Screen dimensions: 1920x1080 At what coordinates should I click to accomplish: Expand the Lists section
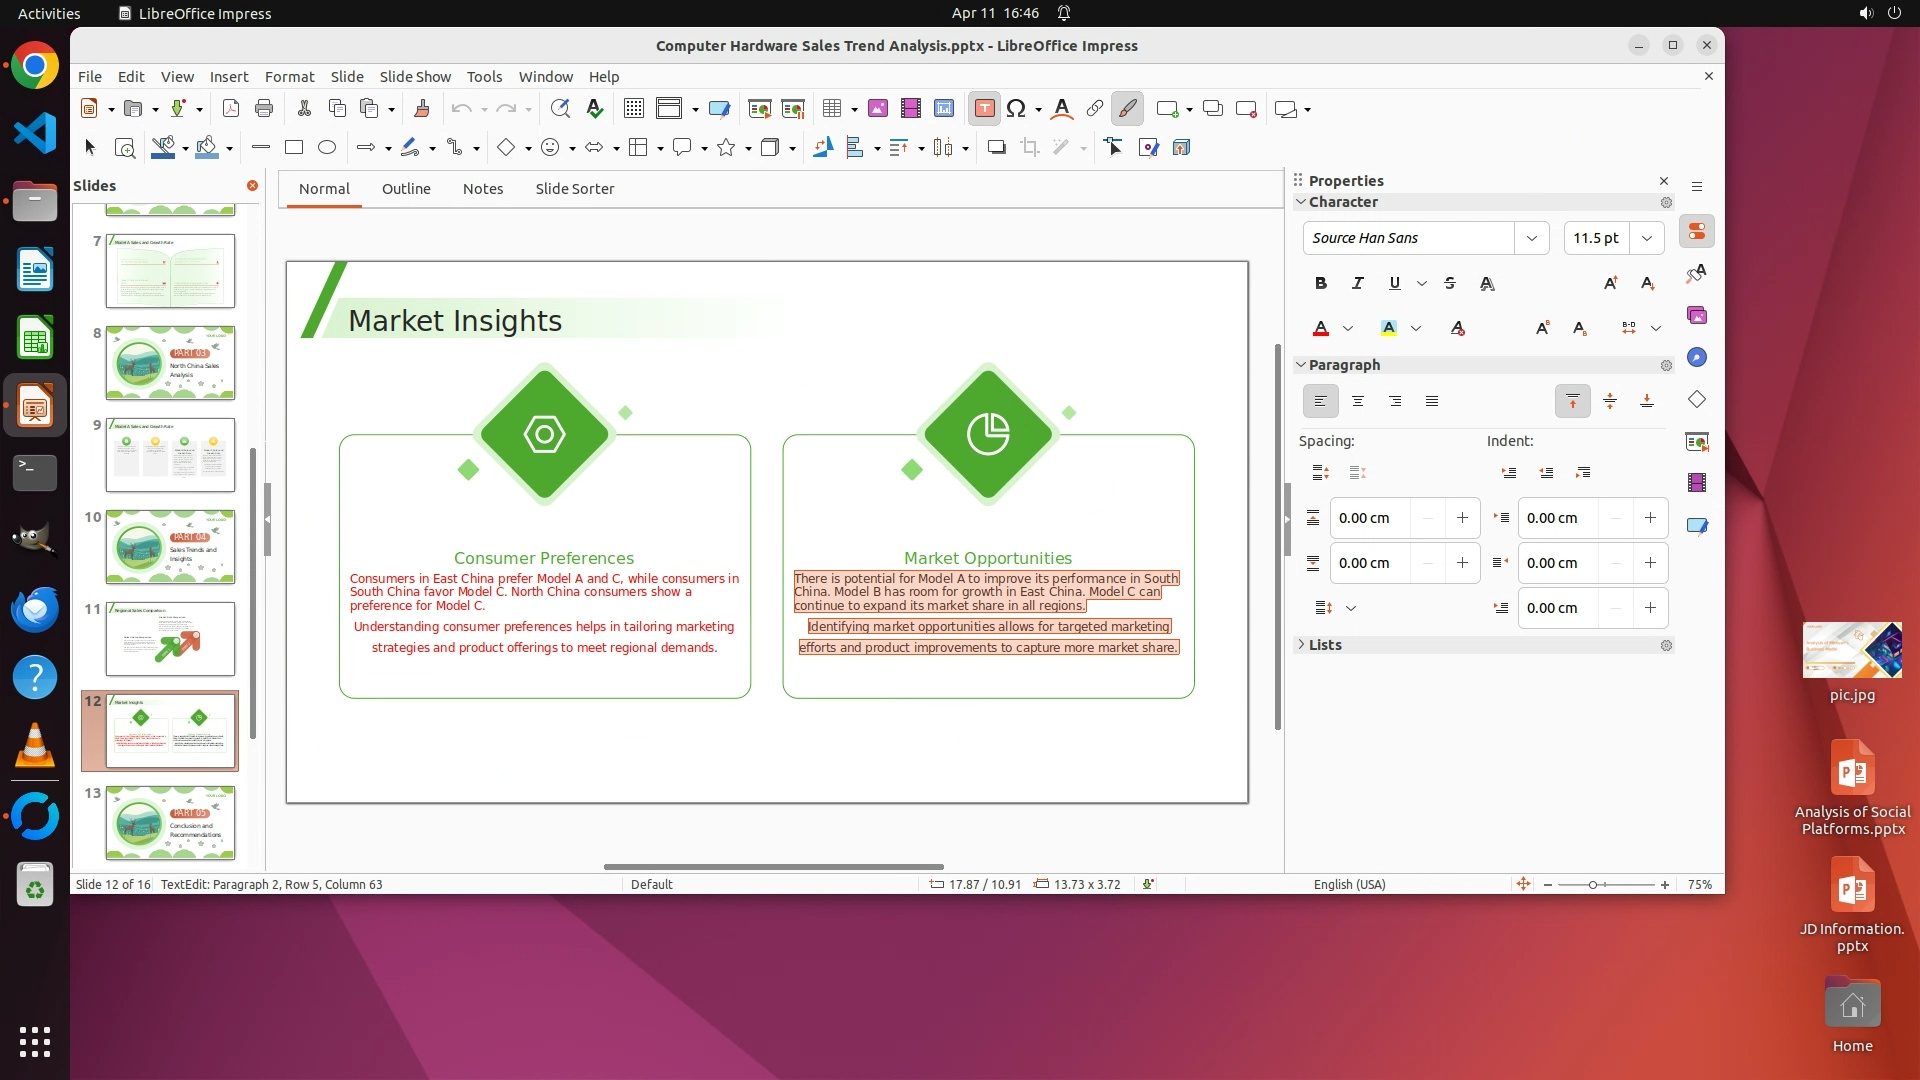pyautogui.click(x=1325, y=645)
